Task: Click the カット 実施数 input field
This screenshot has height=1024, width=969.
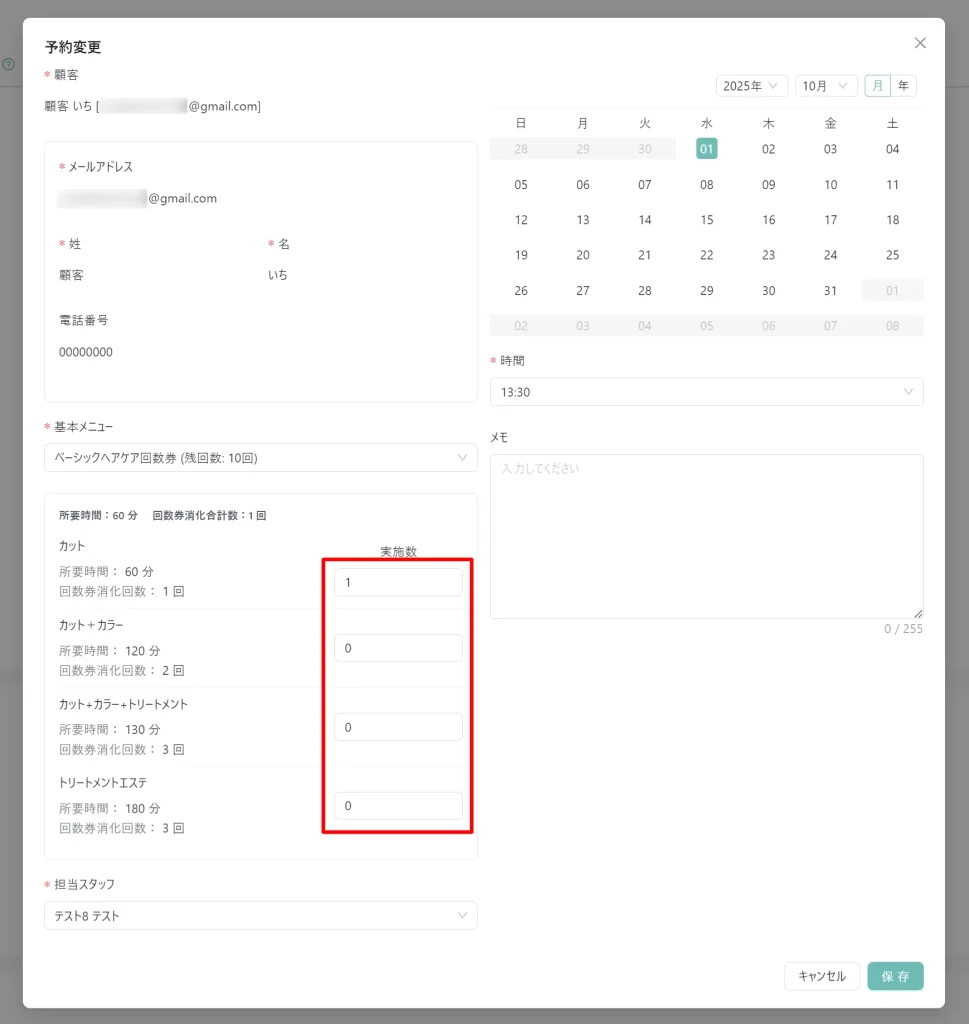Action: [398, 583]
